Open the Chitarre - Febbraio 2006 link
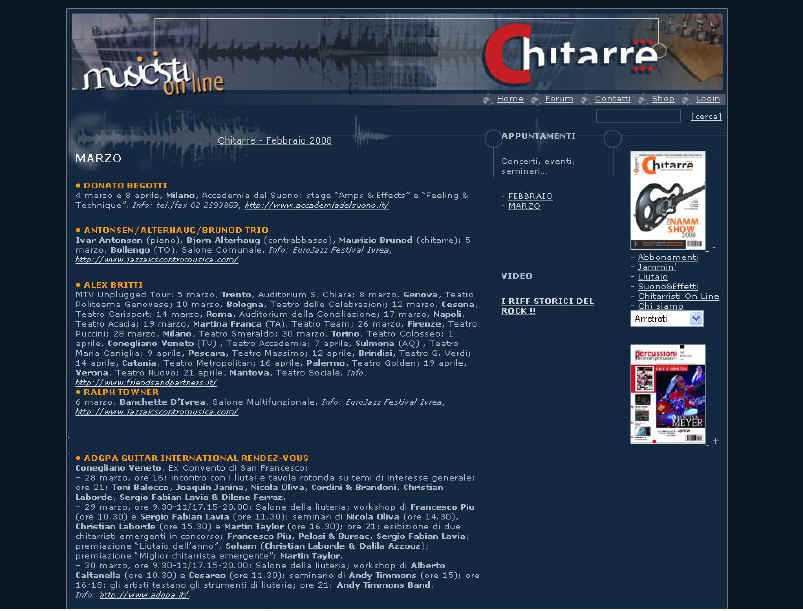Screen dimensions: 803x611 click(x=274, y=140)
